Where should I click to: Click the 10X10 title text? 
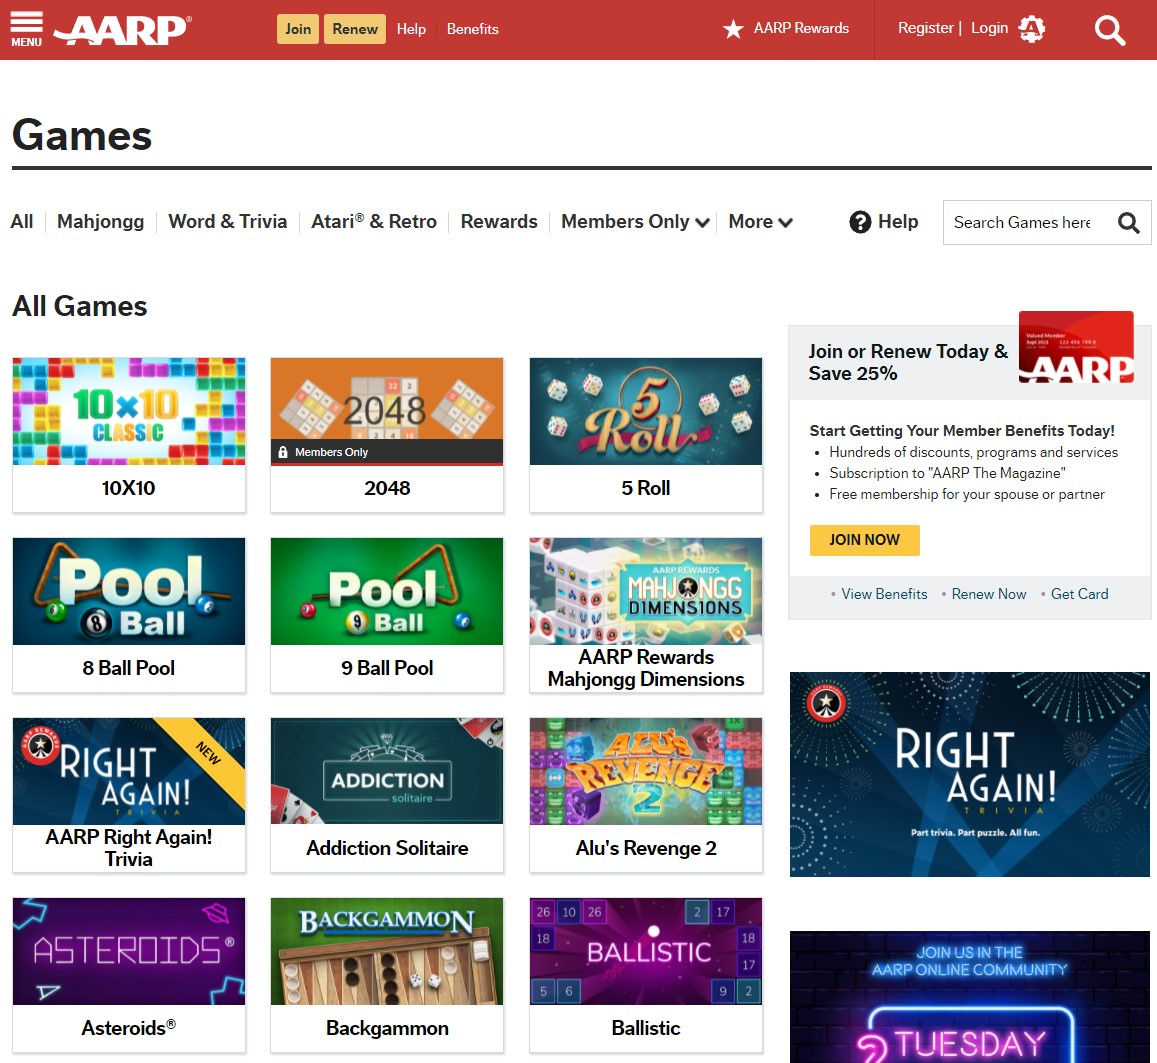[128, 488]
